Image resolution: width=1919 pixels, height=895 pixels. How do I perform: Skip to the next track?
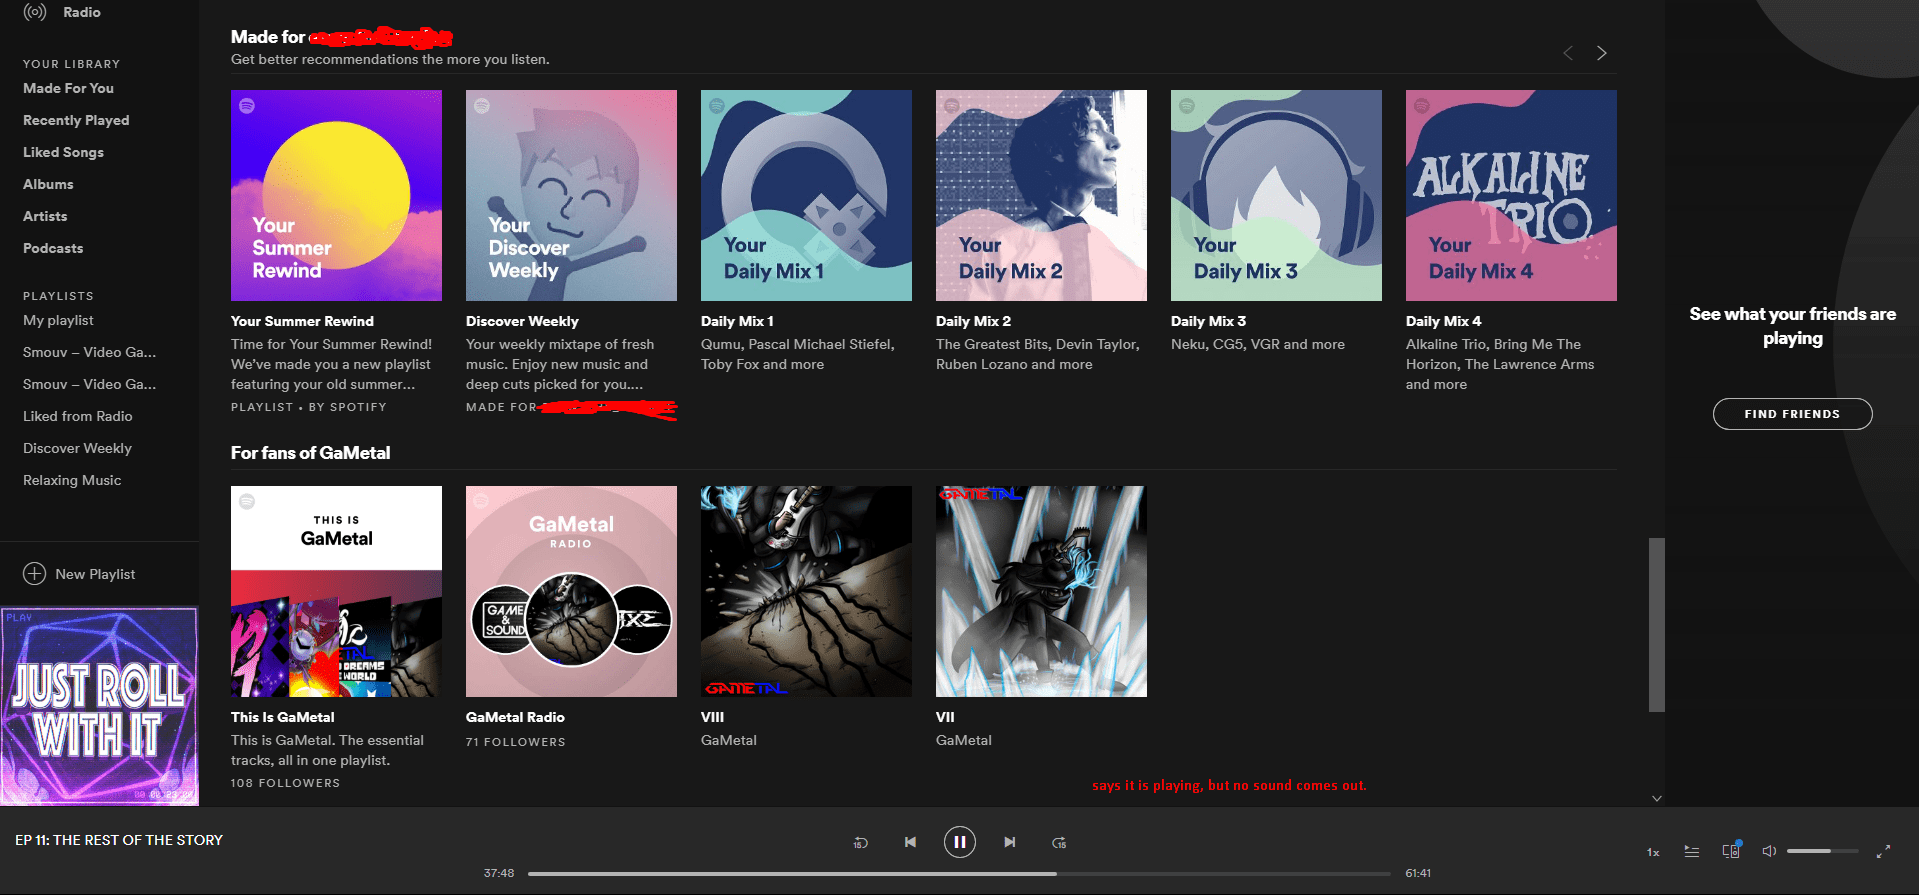[x=1010, y=842]
